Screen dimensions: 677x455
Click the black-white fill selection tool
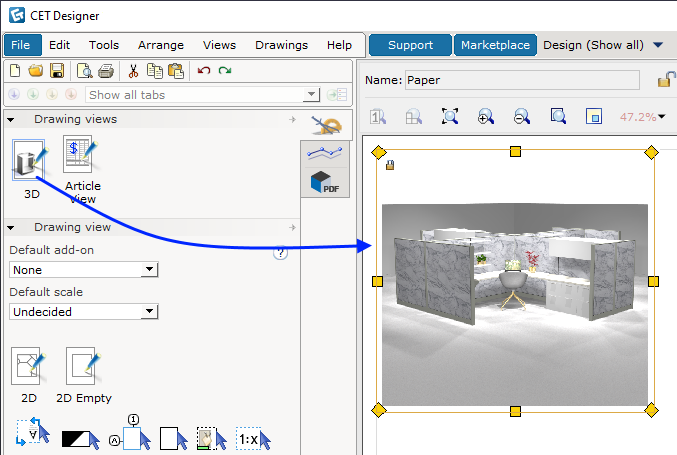80,439
